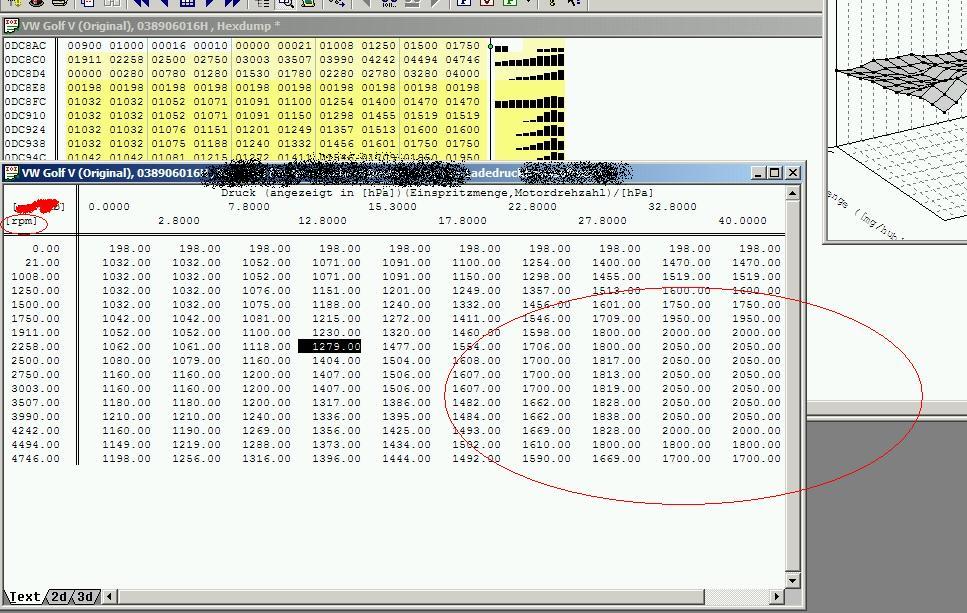Click the magnifier toolbar icon
Screen dimensions: 967x613
(x=286, y=3)
